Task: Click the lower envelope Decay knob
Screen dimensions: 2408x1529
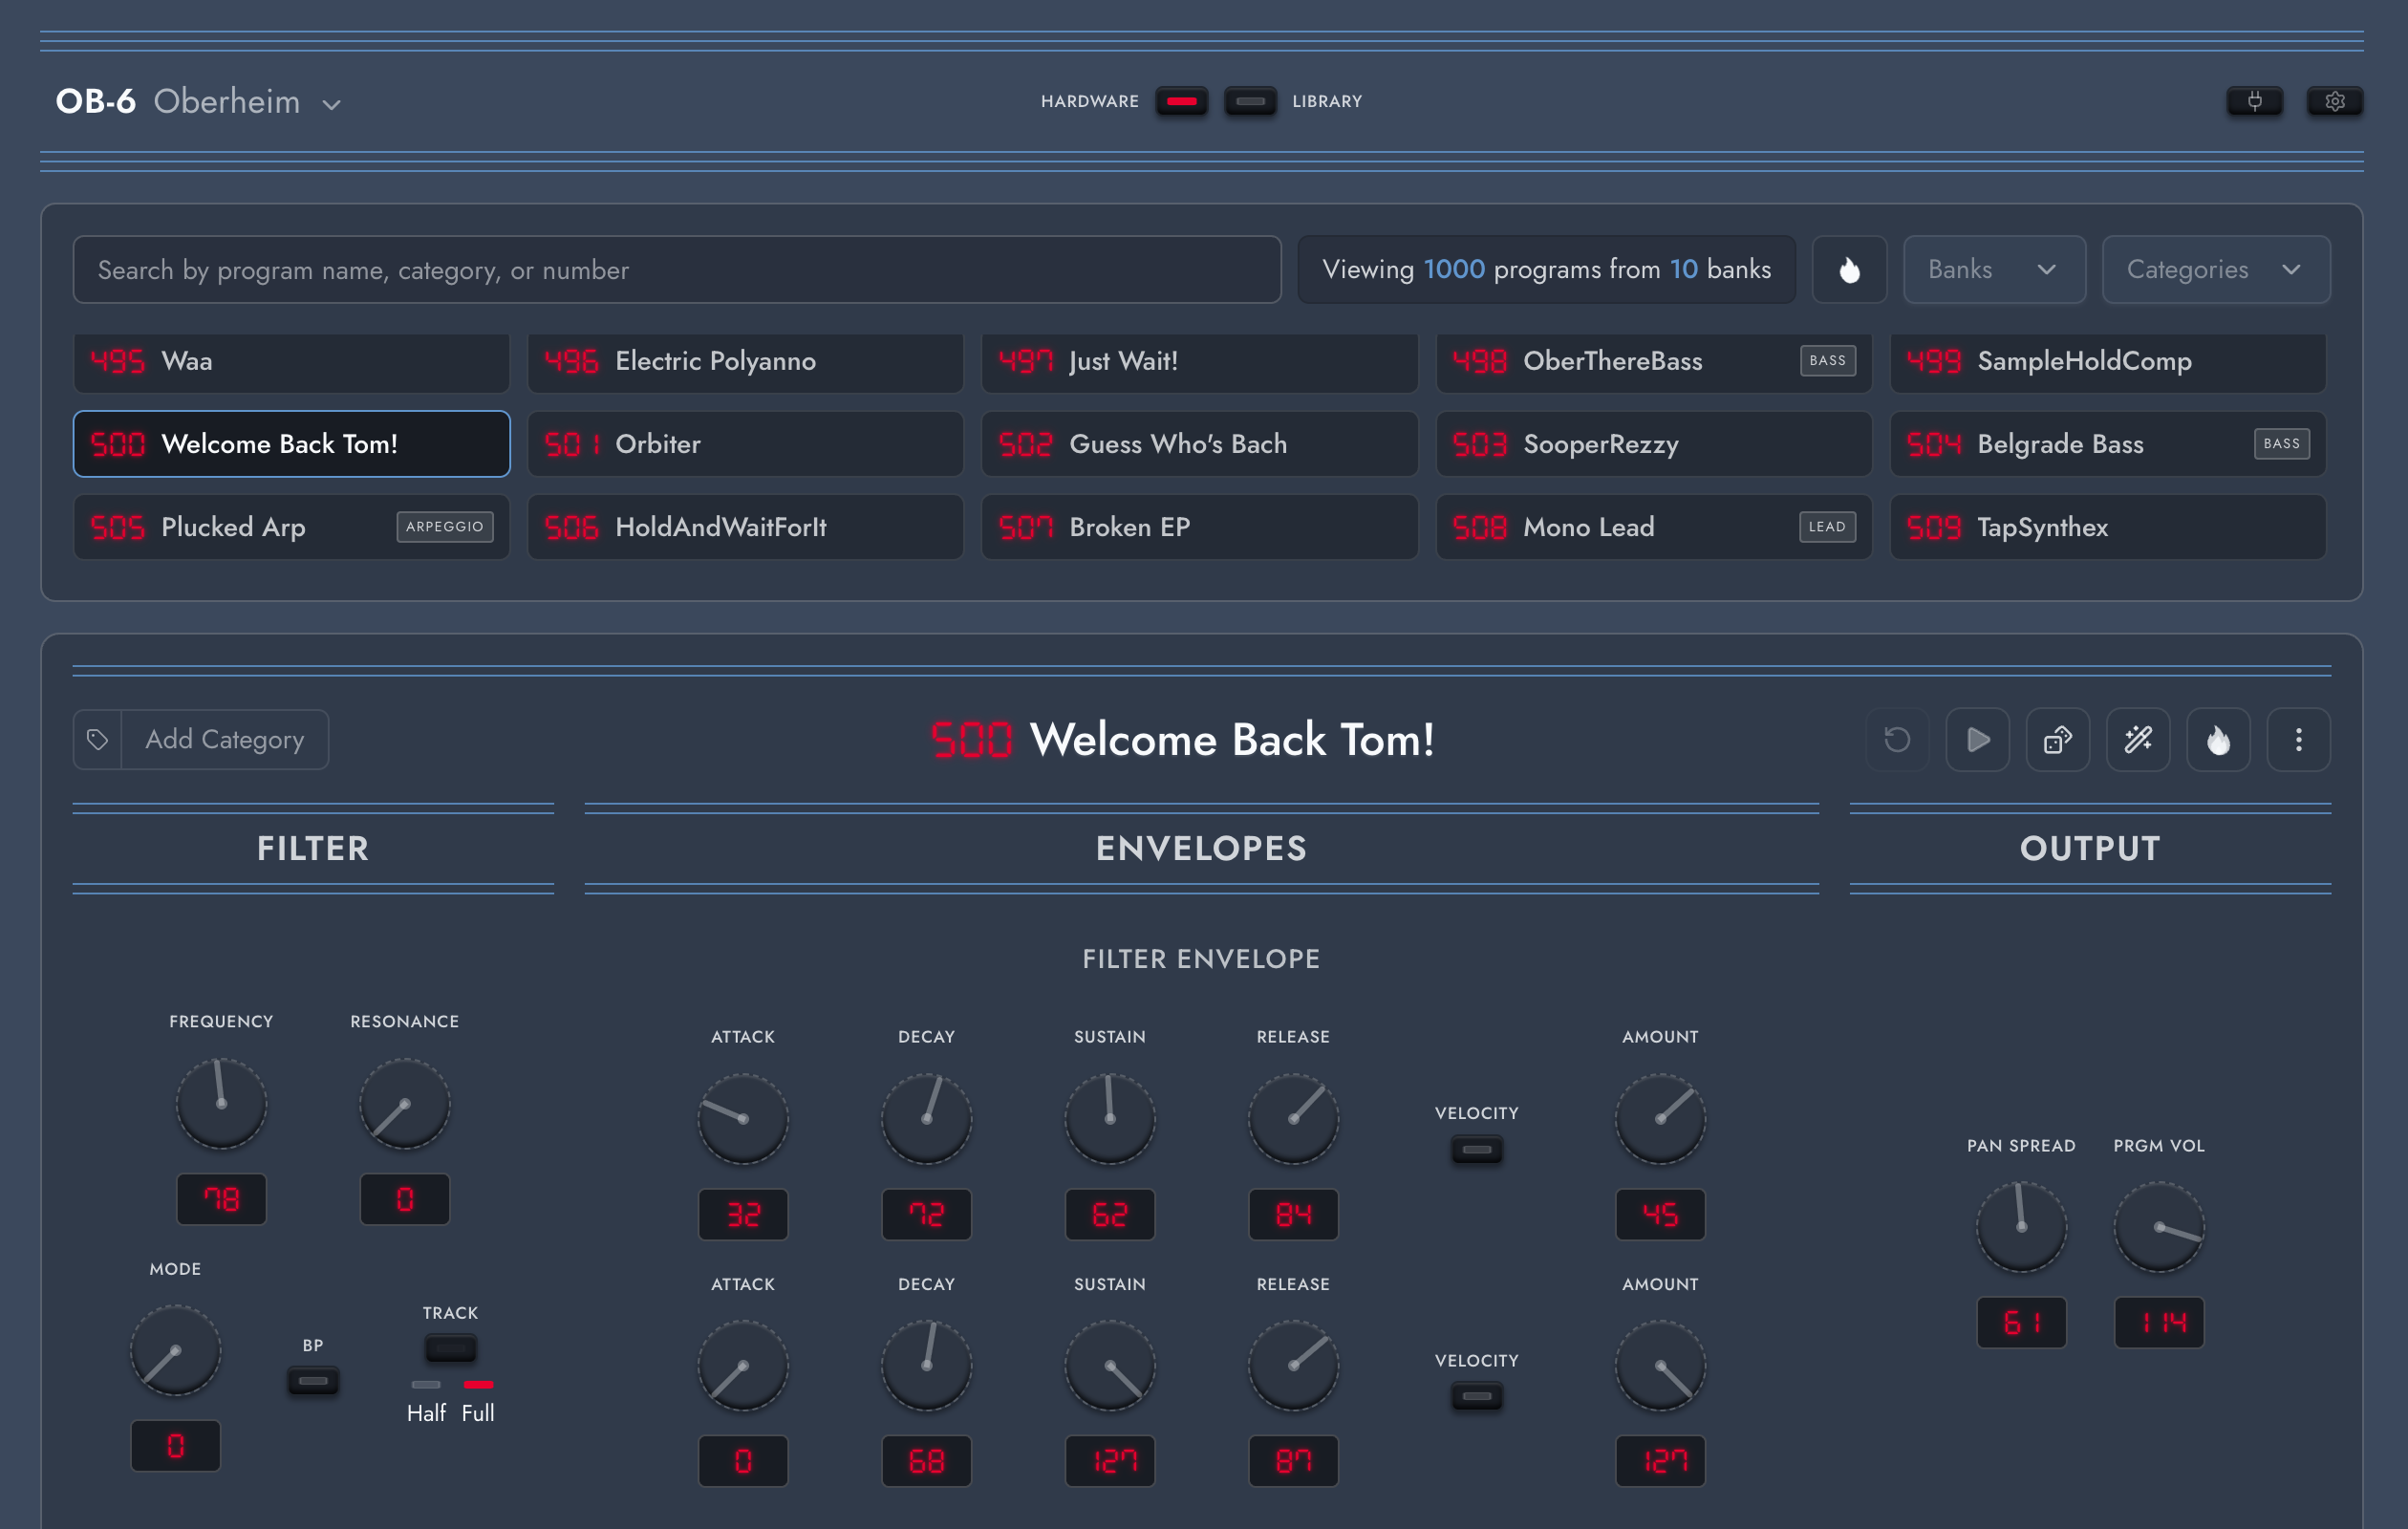Action: 926,1365
